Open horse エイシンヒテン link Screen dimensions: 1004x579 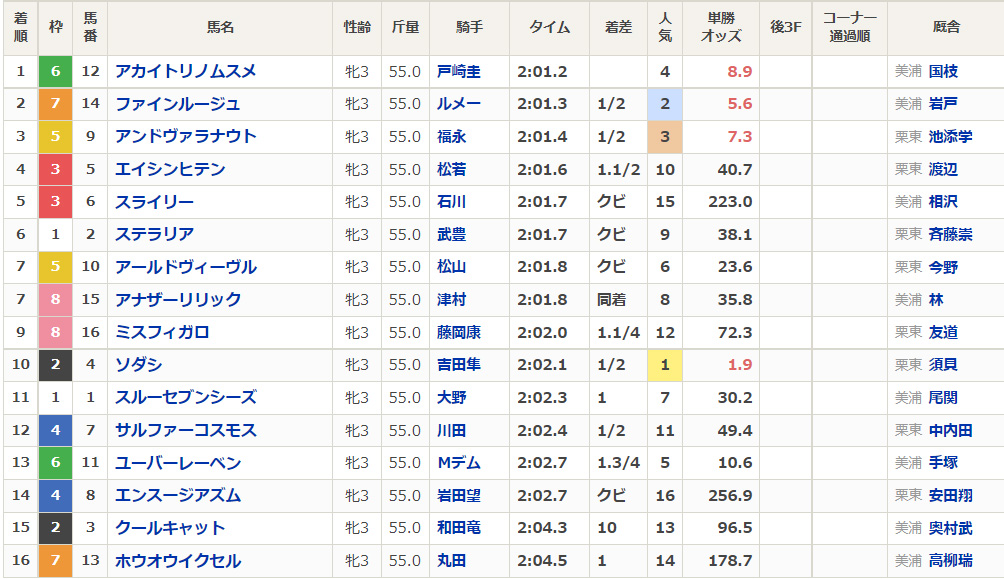click(x=170, y=169)
